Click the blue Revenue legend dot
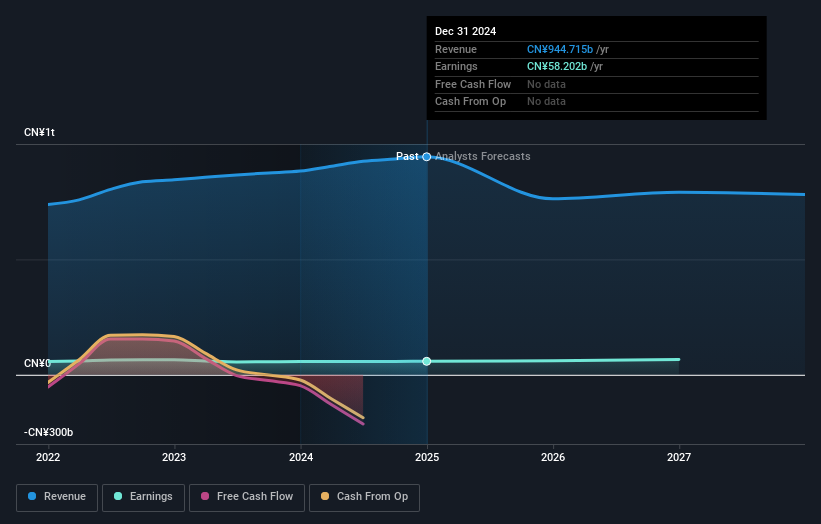The image size is (821, 524). tap(32, 496)
